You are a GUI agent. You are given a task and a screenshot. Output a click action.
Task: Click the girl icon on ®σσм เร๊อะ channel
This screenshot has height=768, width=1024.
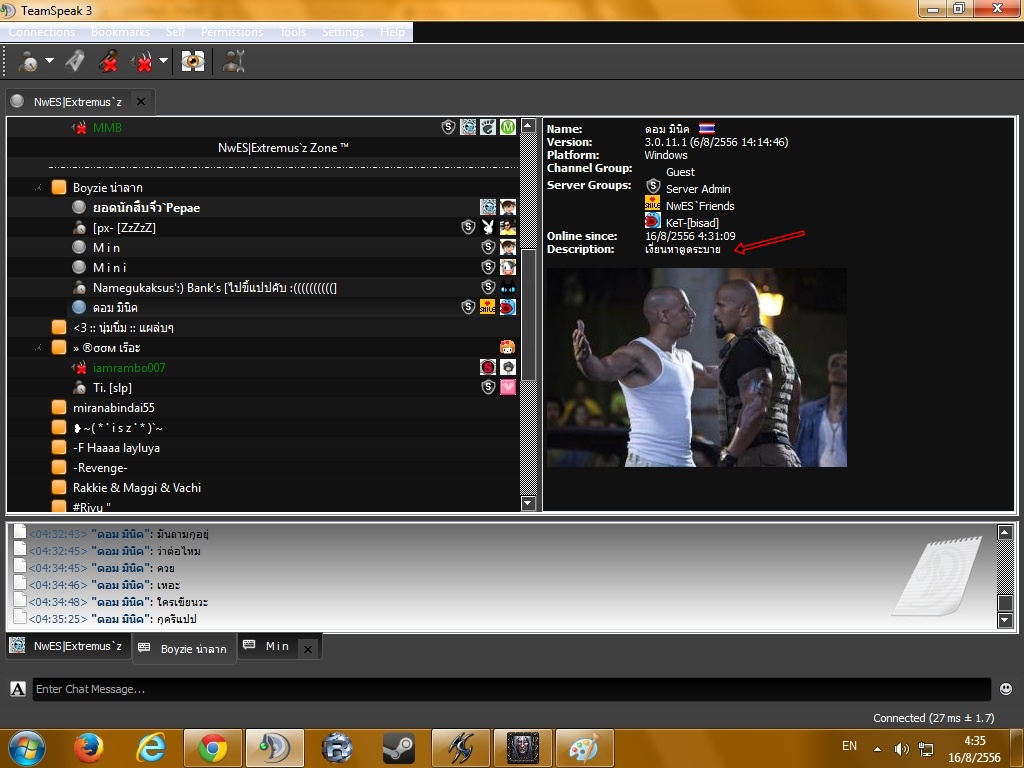(508, 347)
